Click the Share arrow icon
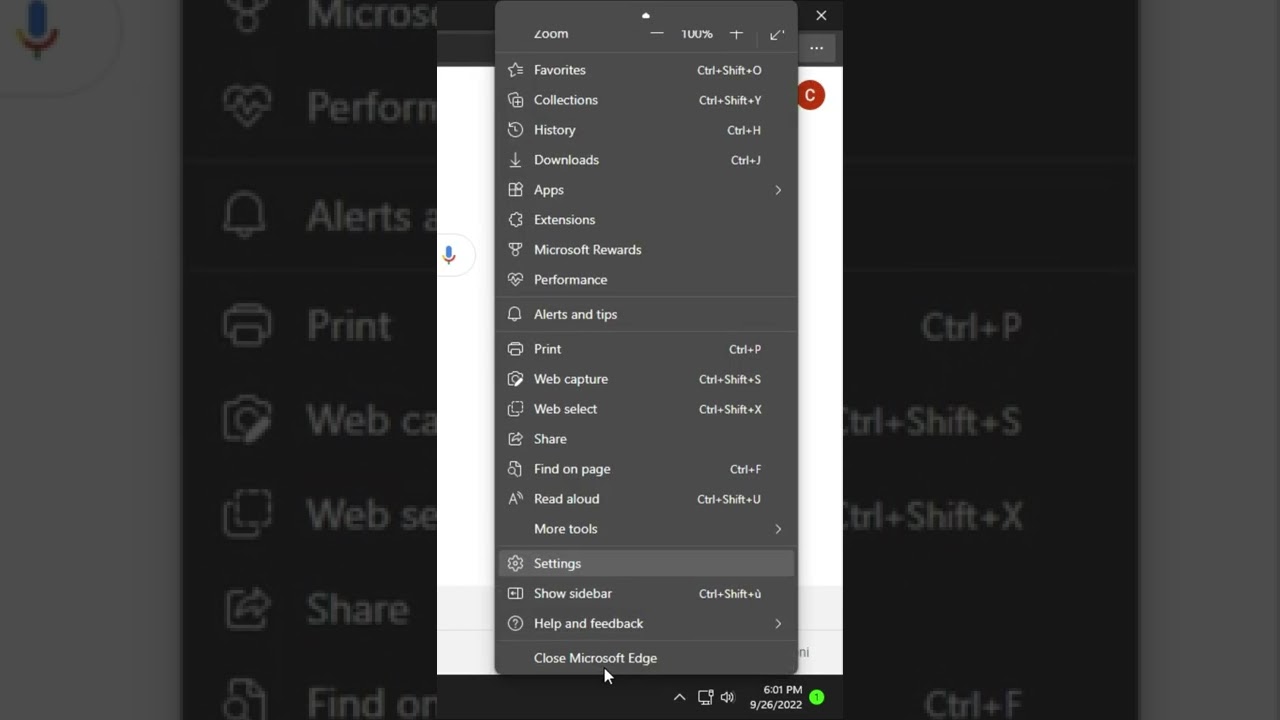 click(515, 439)
